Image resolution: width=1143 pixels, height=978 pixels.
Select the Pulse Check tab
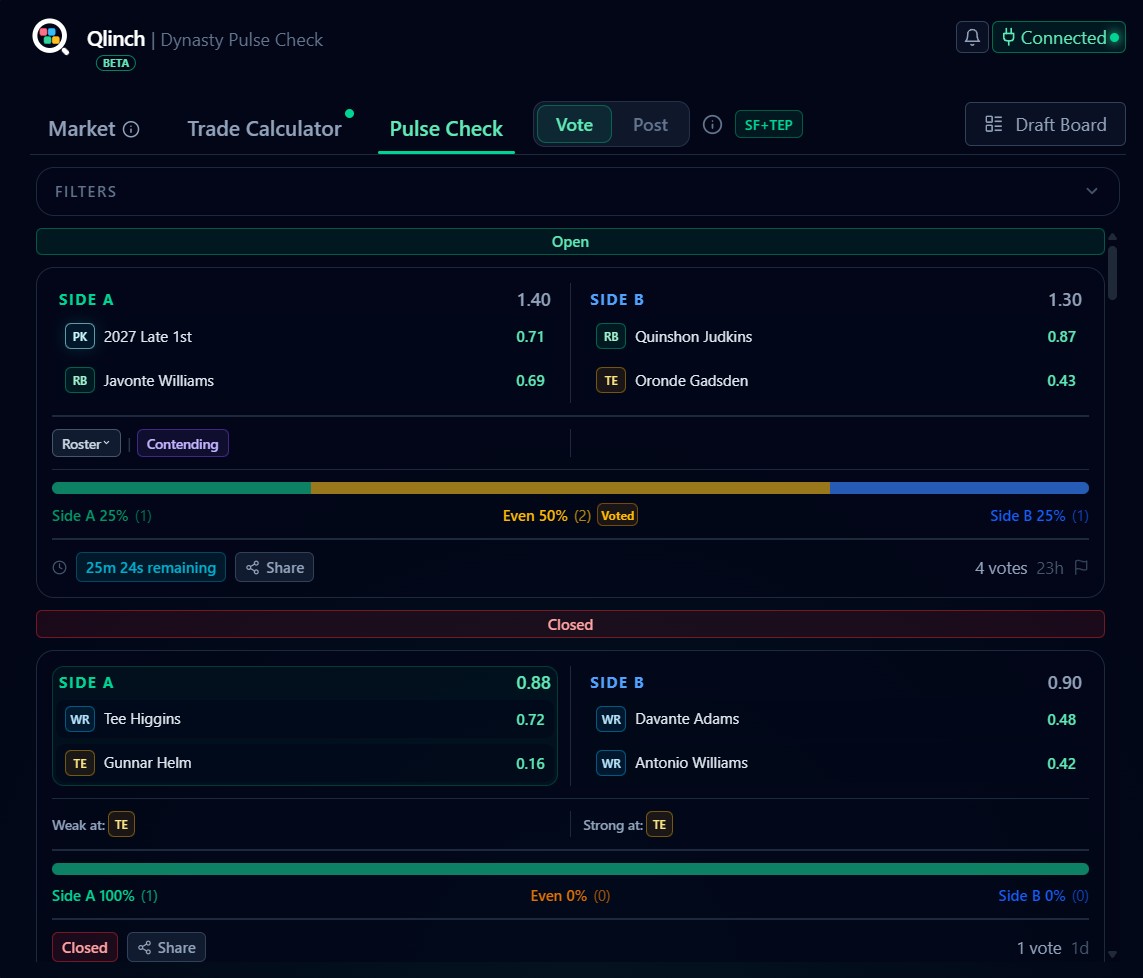446,129
